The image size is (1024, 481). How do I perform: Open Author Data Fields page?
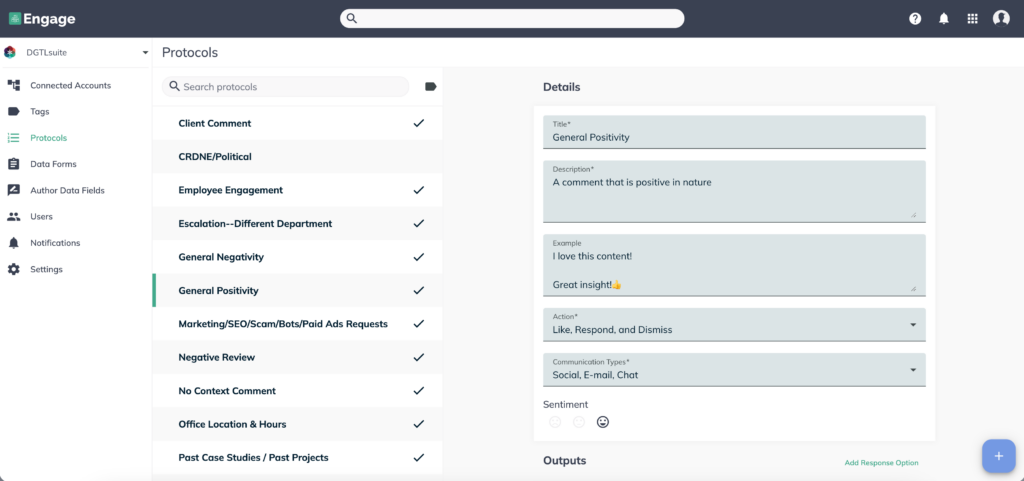67,191
